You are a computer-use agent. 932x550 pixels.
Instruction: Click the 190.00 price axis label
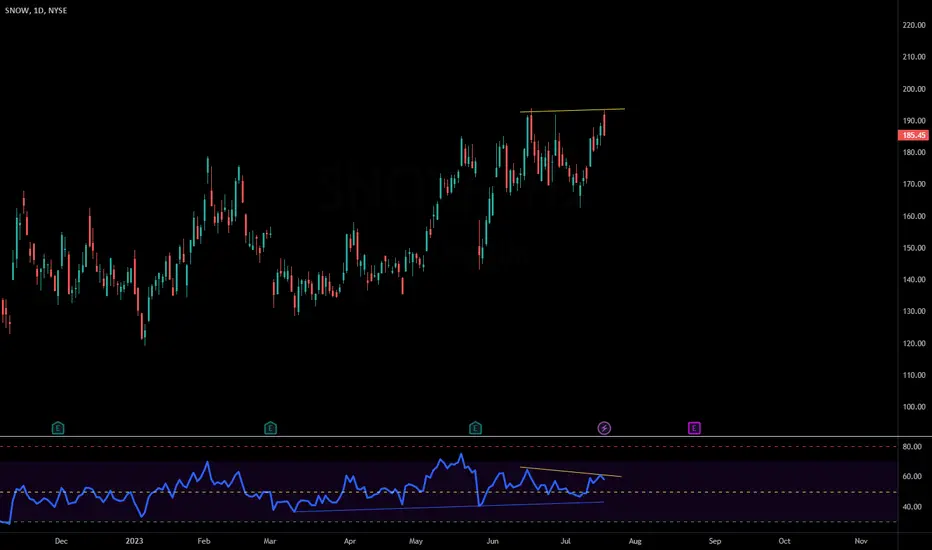pos(914,121)
